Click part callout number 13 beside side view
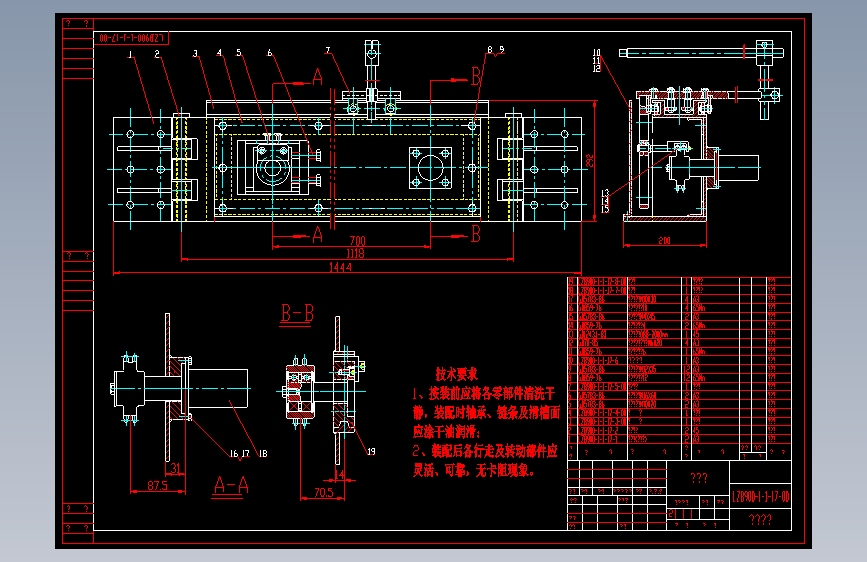867x562 pixels. click(x=605, y=193)
